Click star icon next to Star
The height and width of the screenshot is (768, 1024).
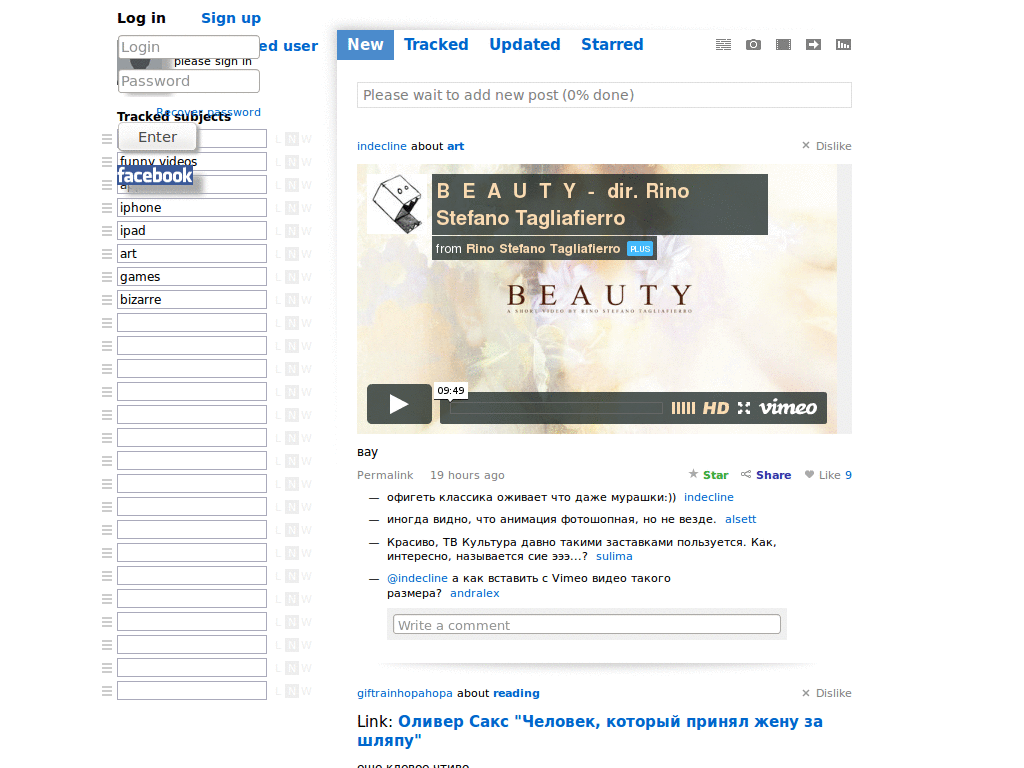click(693, 474)
